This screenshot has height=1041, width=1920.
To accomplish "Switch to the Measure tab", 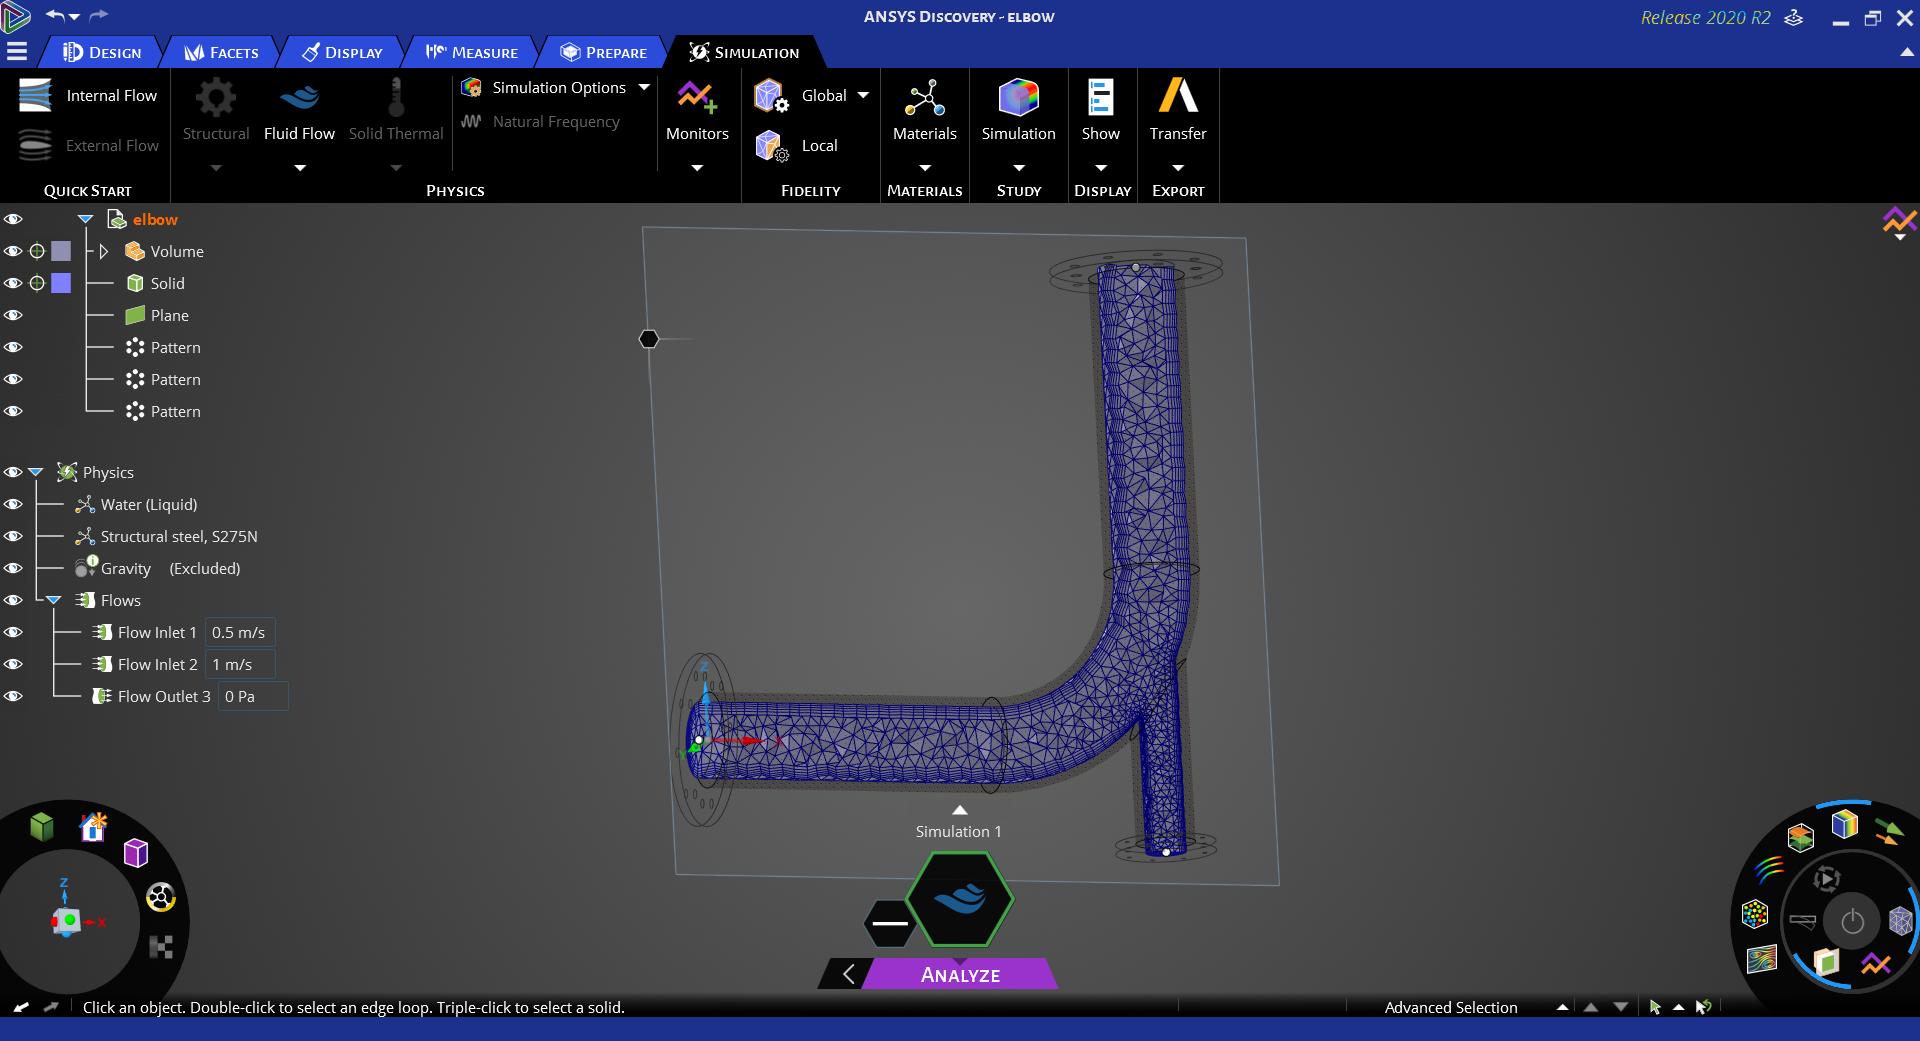I will click(x=471, y=52).
